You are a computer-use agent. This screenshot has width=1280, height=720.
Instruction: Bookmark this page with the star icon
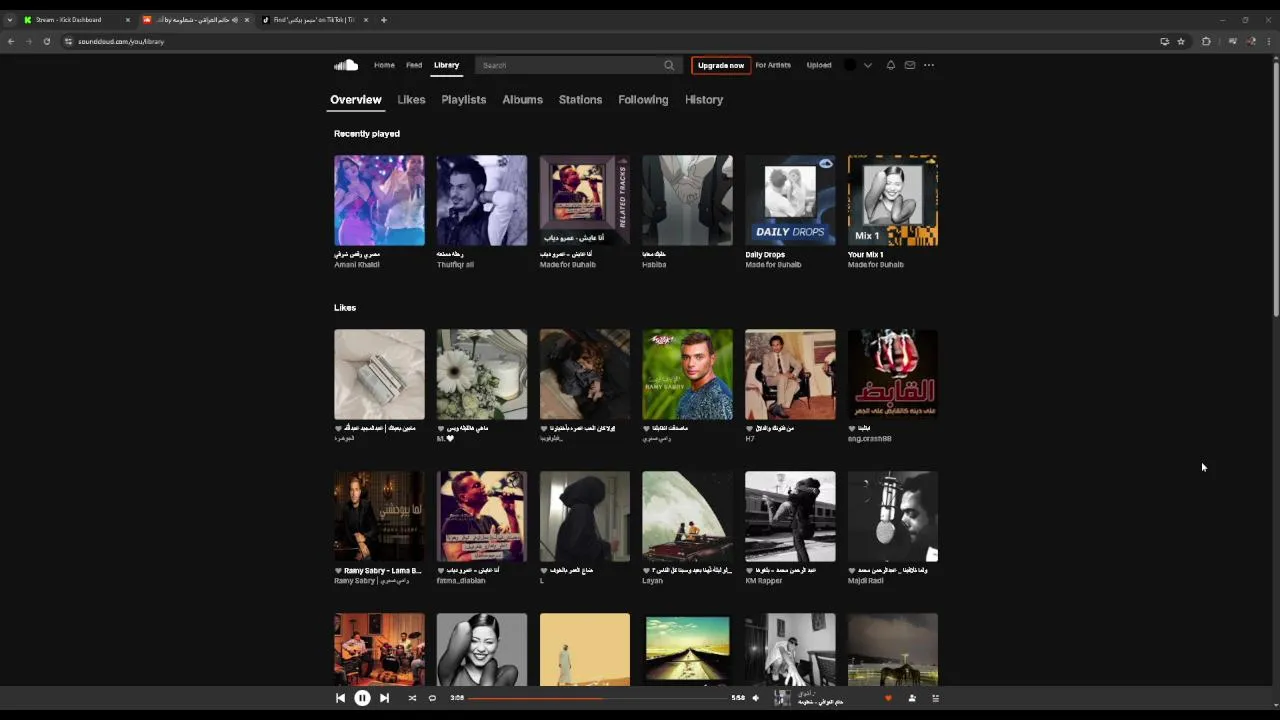click(1181, 41)
